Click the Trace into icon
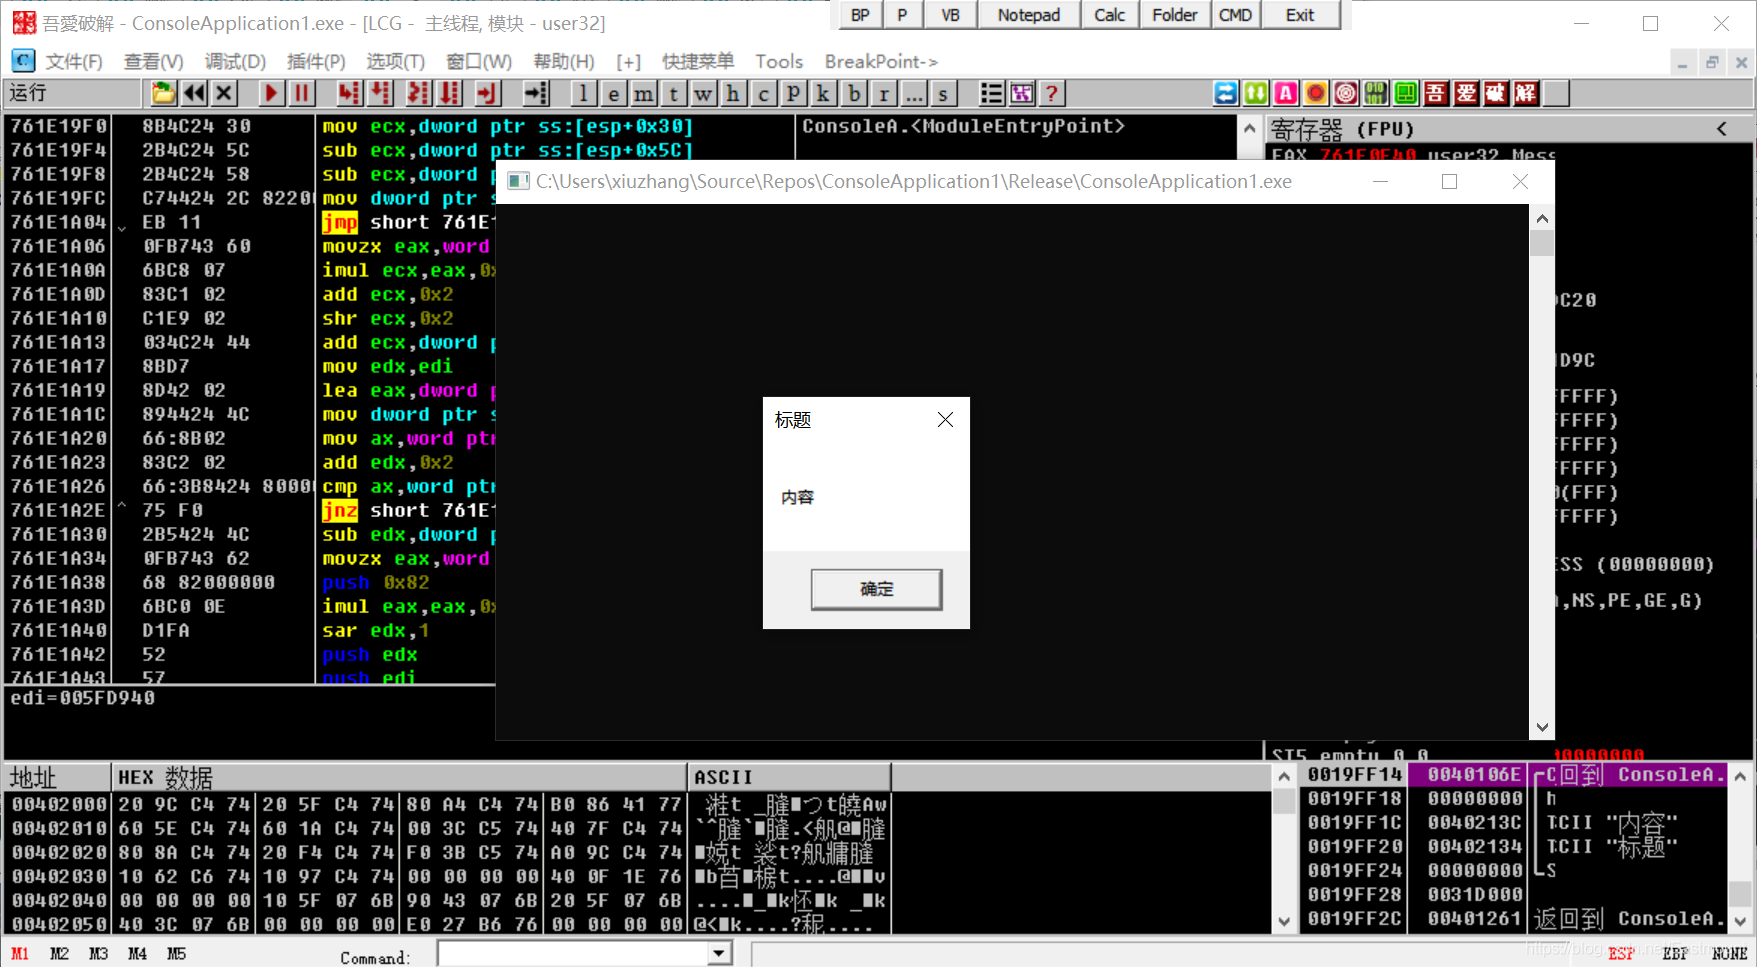Screen dimensions: 1757x967 [x=418, y=94]
